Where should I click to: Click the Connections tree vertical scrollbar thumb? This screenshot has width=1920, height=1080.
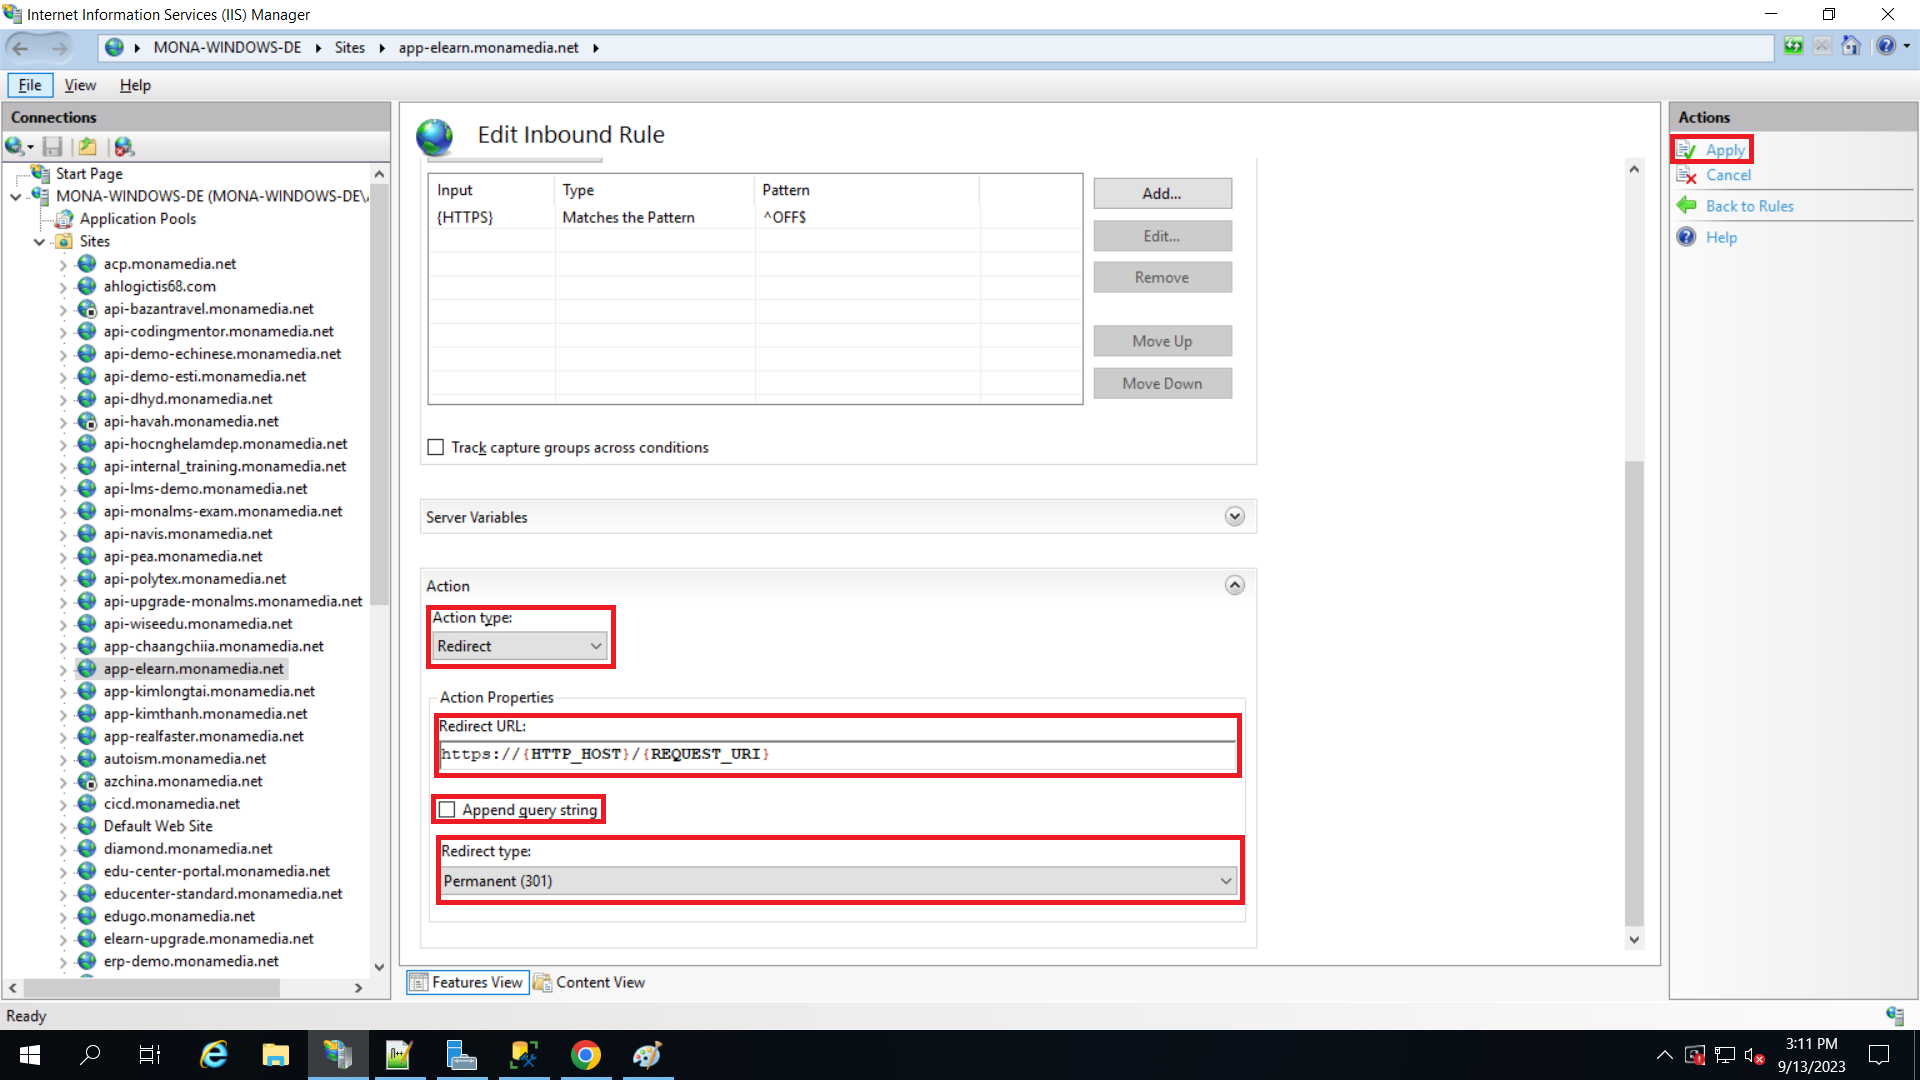(379, 395)
